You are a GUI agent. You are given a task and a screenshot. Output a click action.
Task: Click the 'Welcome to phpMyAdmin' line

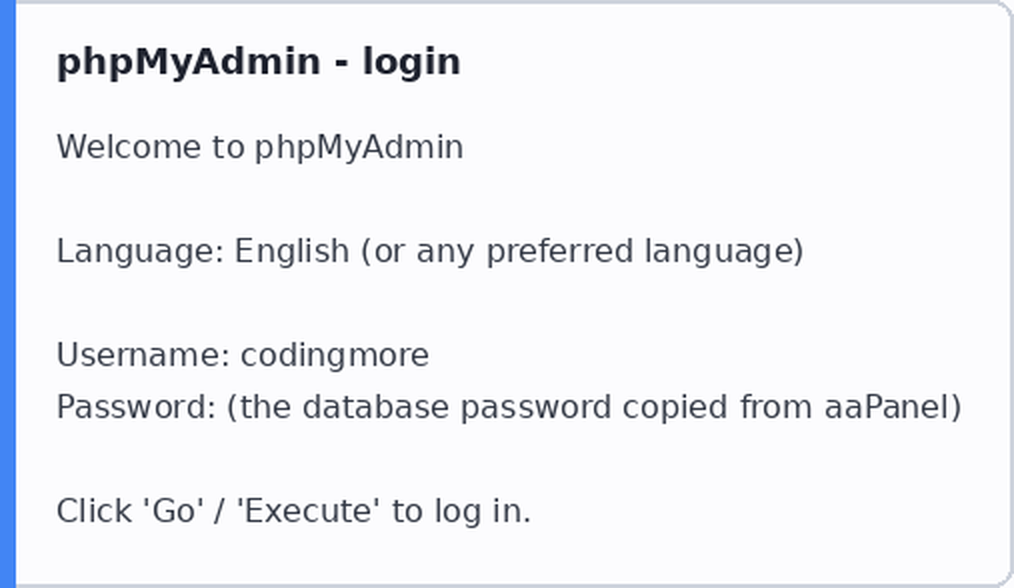260,147
